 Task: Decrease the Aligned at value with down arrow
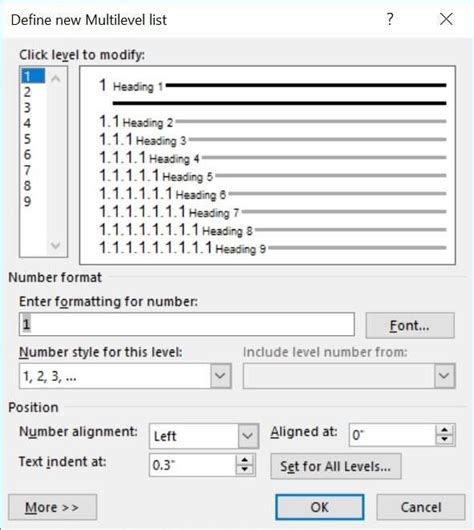click(445, 439)
